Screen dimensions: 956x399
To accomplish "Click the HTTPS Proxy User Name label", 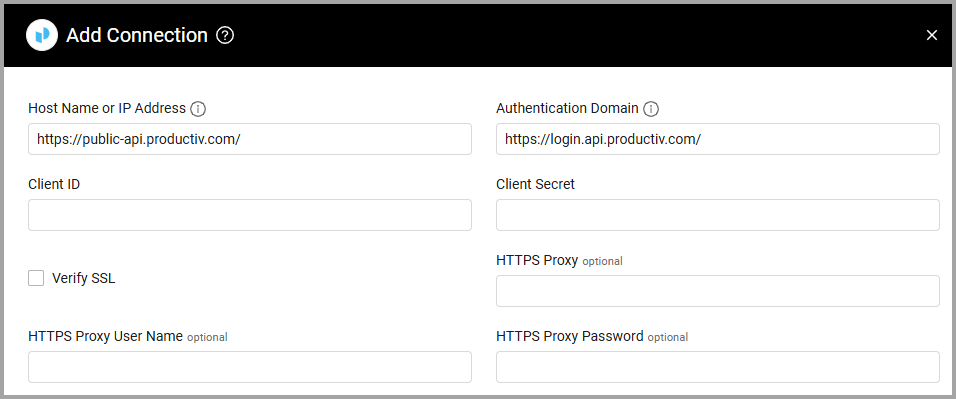I will point(105,336).
